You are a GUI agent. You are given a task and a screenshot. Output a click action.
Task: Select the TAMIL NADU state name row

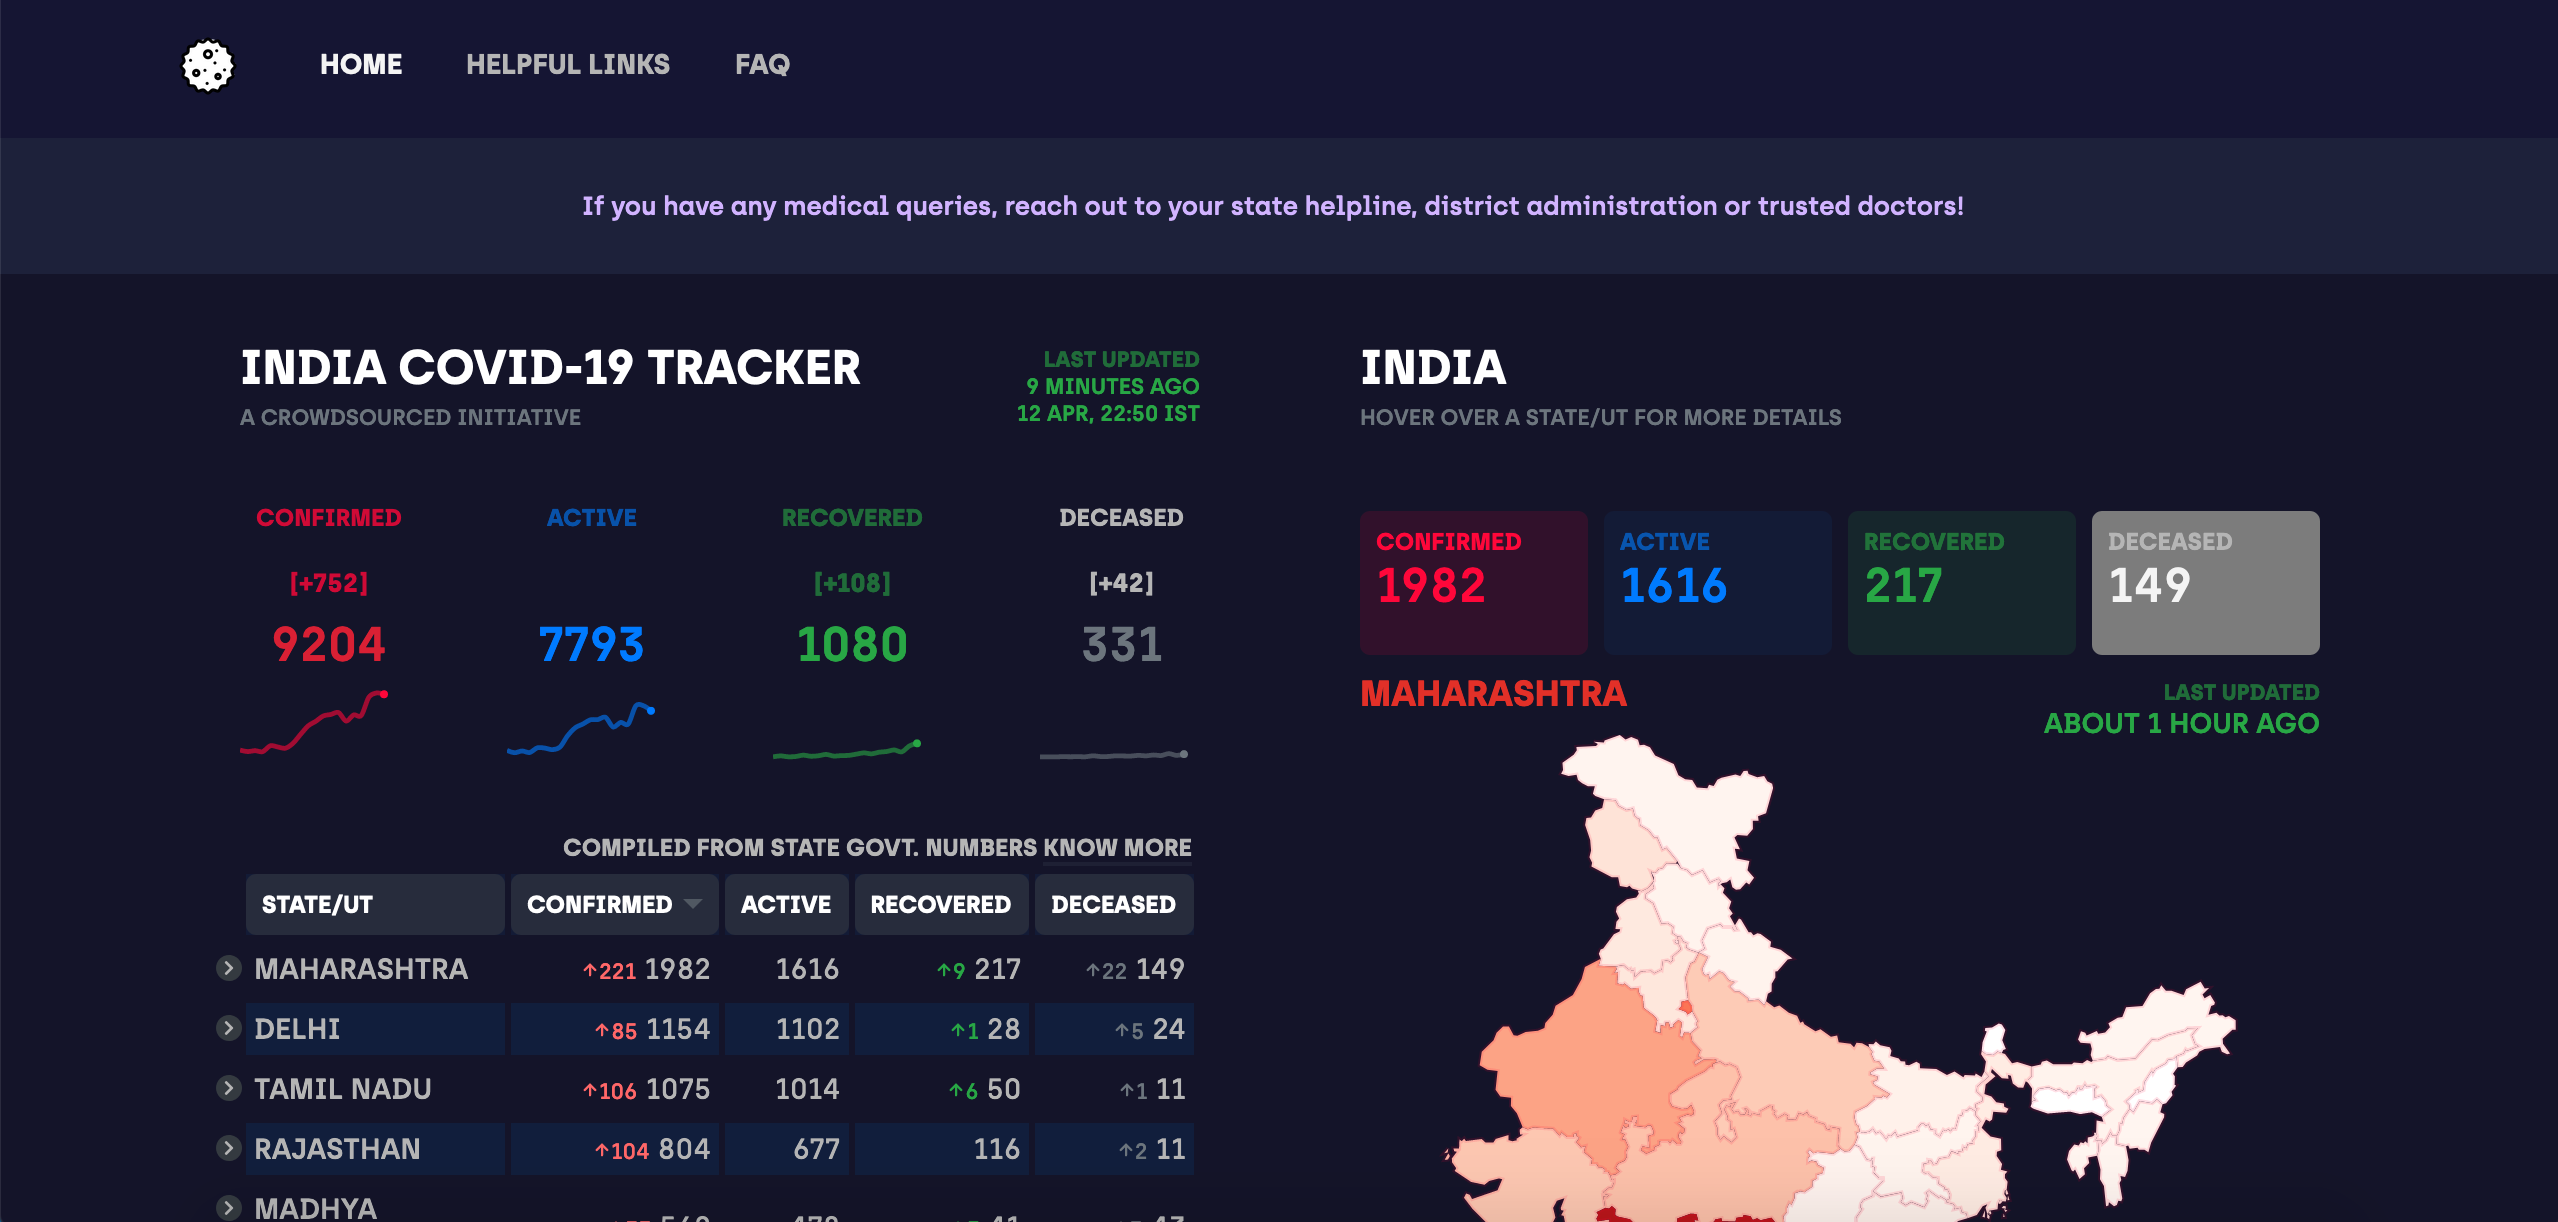tap(343, 1088)
